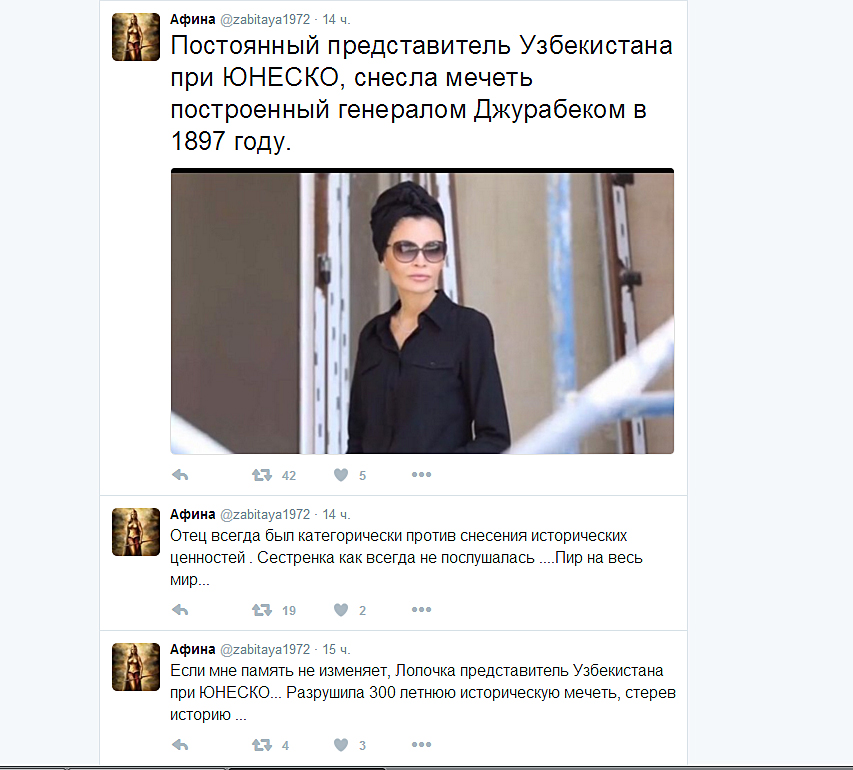Like the tweet with 3 likes

coord(341,745)
